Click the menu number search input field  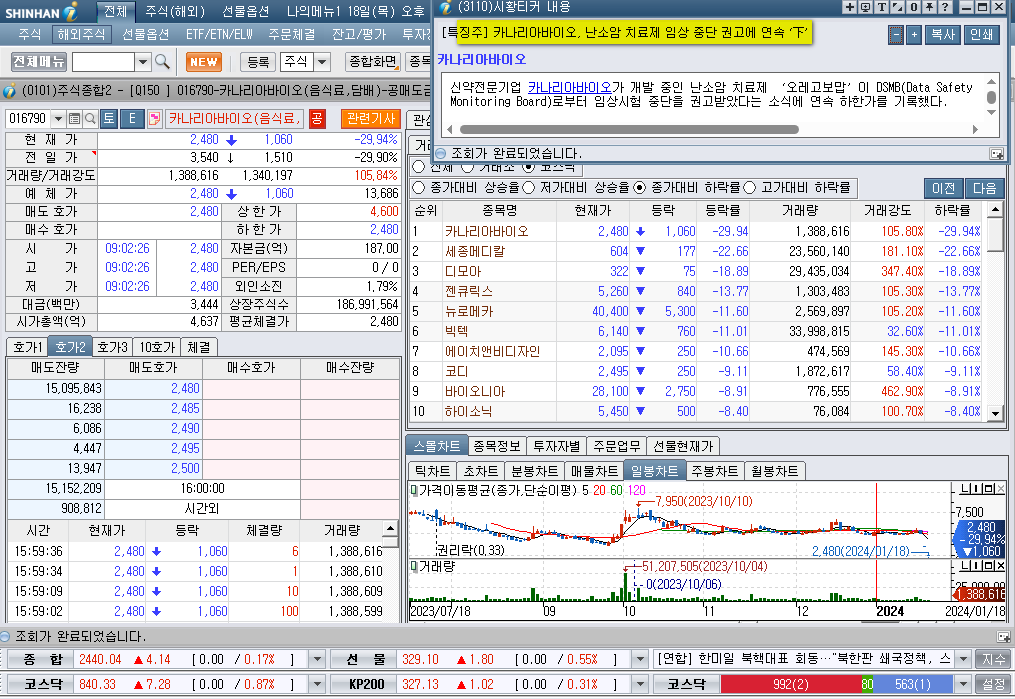[103, 62]
